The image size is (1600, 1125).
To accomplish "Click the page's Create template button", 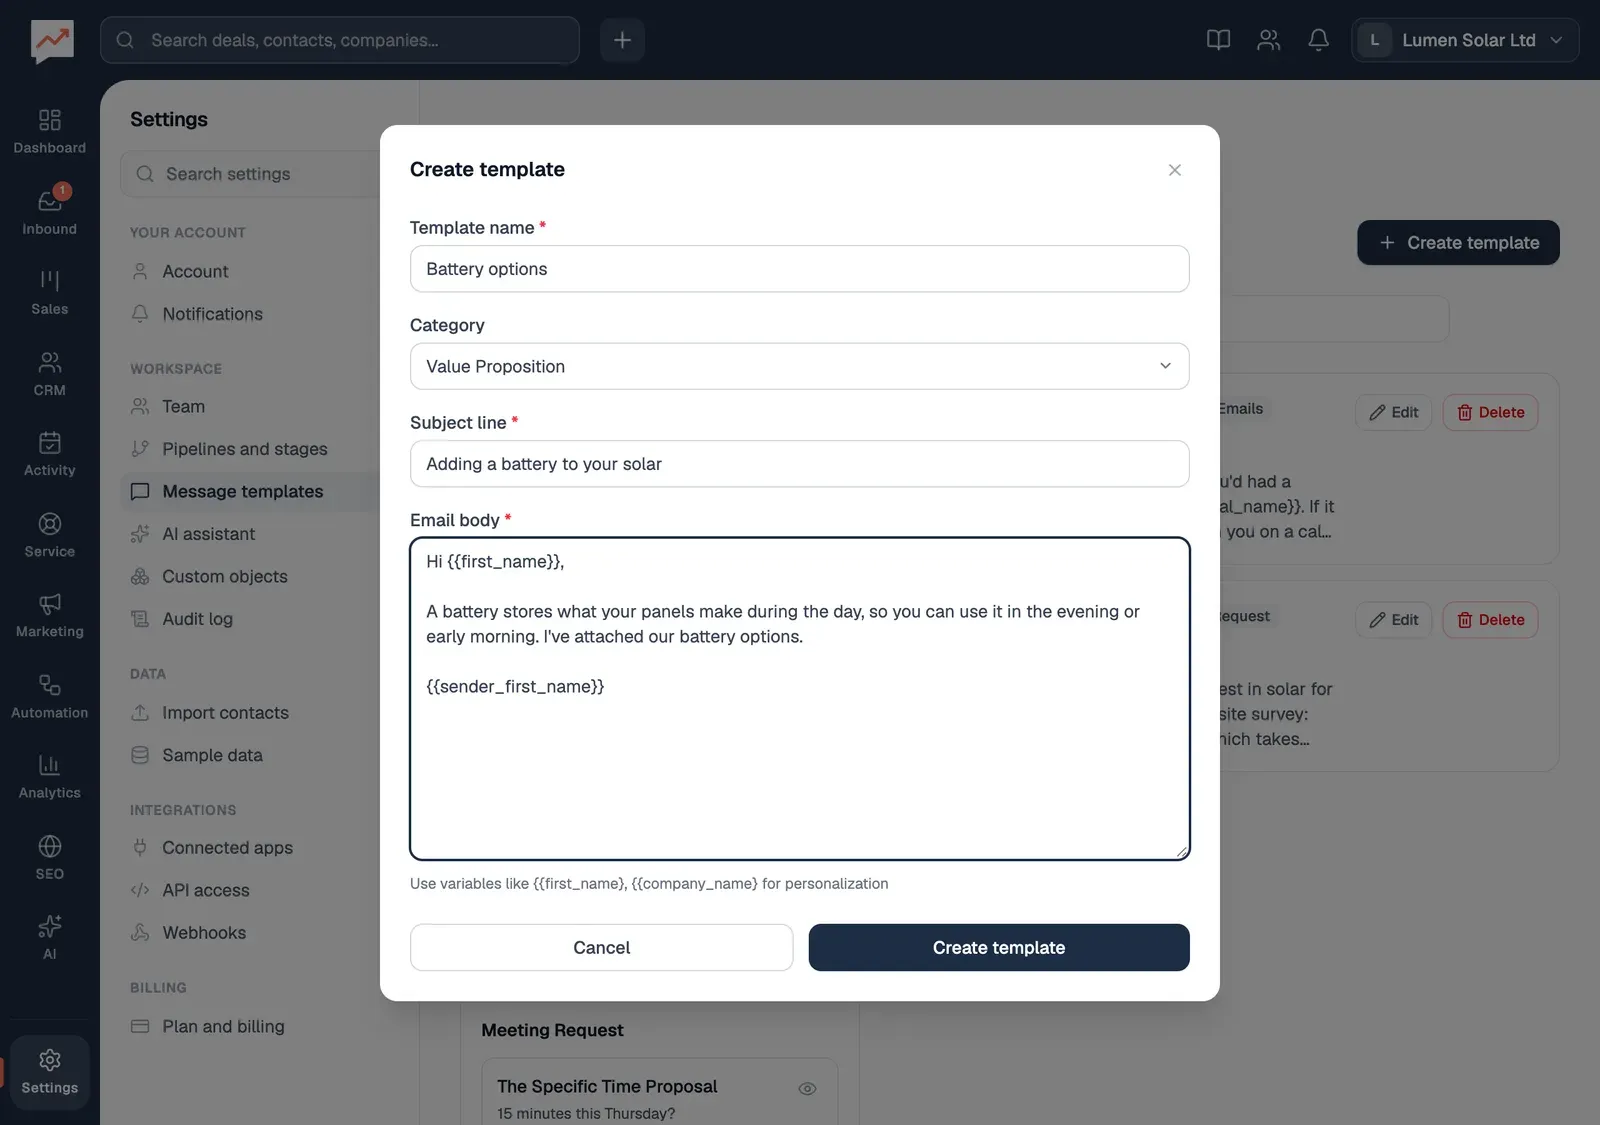I will [1458, 243].
